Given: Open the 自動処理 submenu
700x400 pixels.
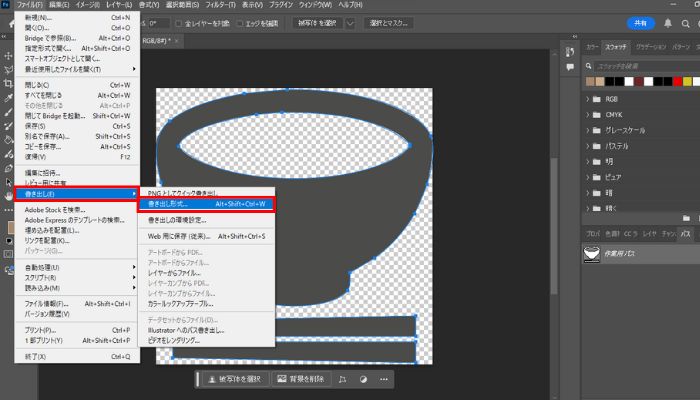Looking at the screenshot, I should (78, 267).
